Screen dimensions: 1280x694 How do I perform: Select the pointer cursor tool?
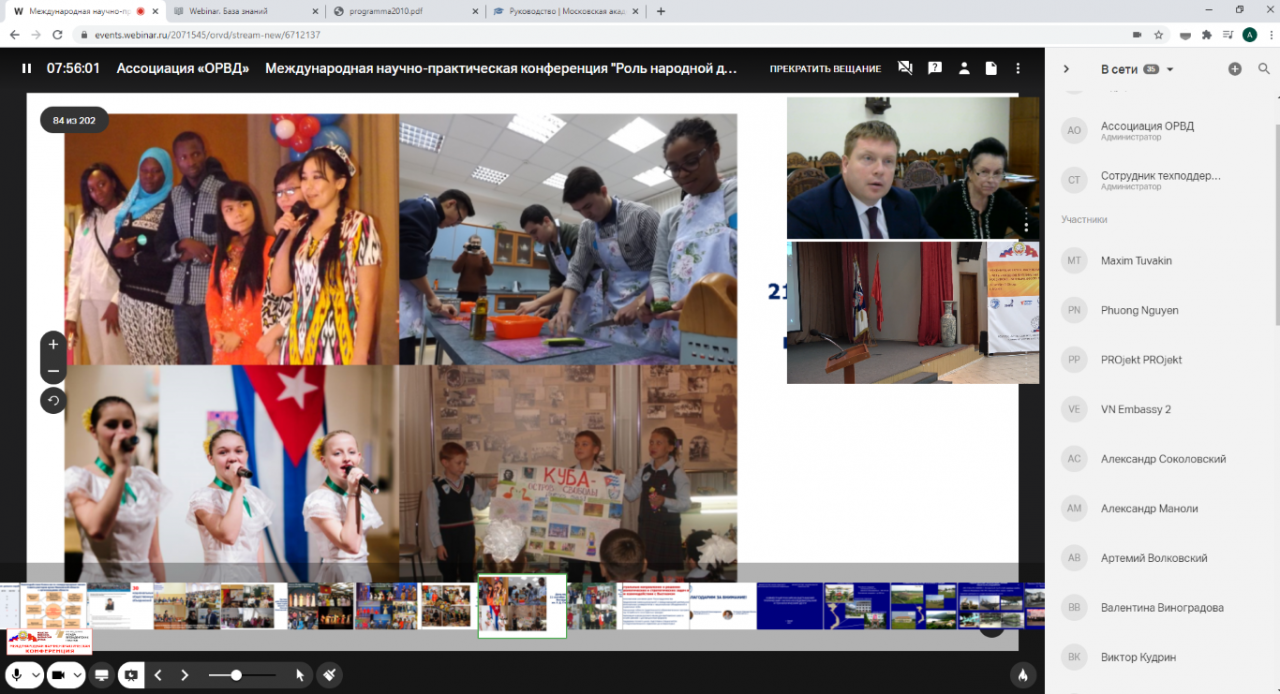299,675
